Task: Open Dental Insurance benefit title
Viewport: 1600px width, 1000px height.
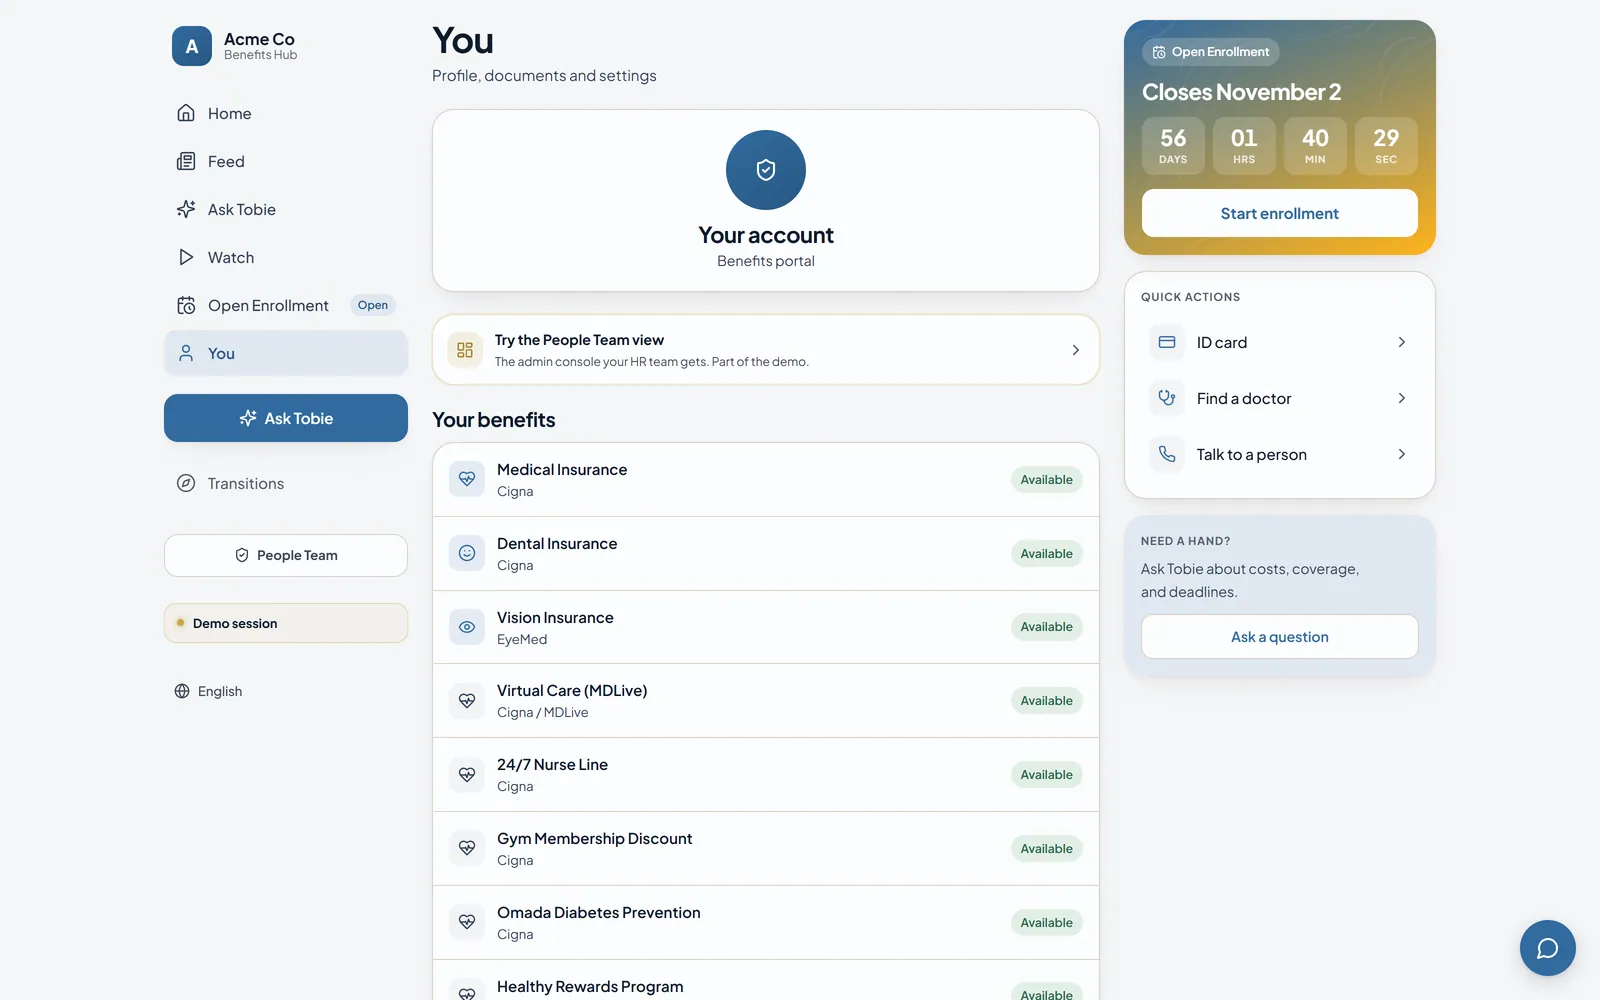Action: [557, 544]
